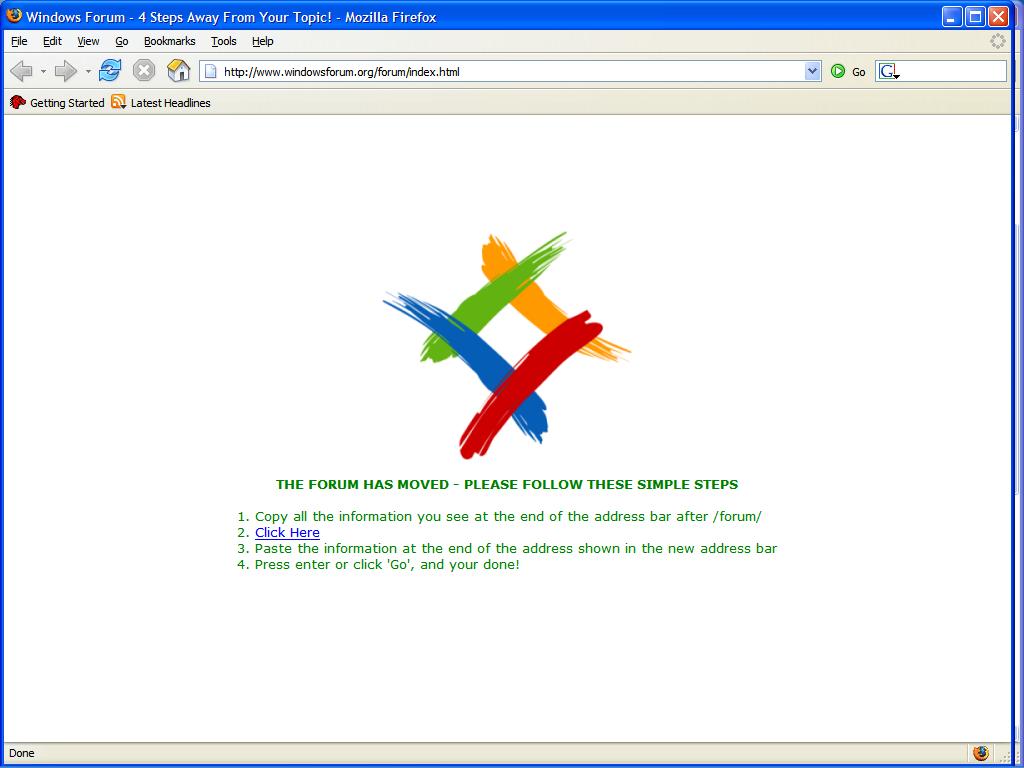Expand the address bar URL dropdown
This screenshot has width=1024, height=768.
pyautogui.click(x=812, y=71)
